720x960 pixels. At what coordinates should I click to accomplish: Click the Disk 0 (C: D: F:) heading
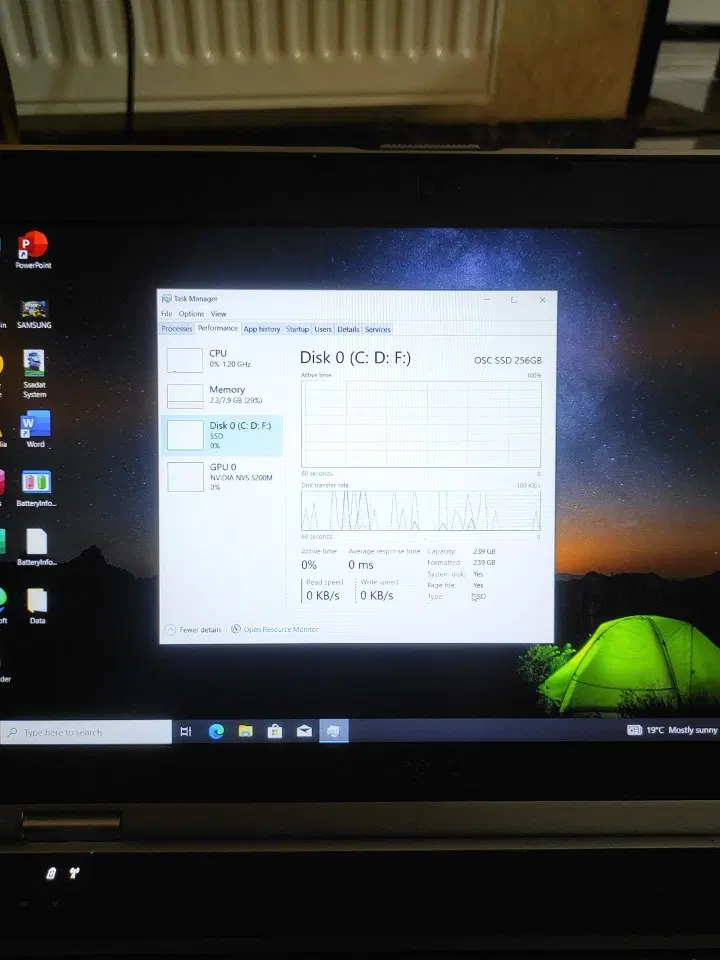tap(355, 358)
